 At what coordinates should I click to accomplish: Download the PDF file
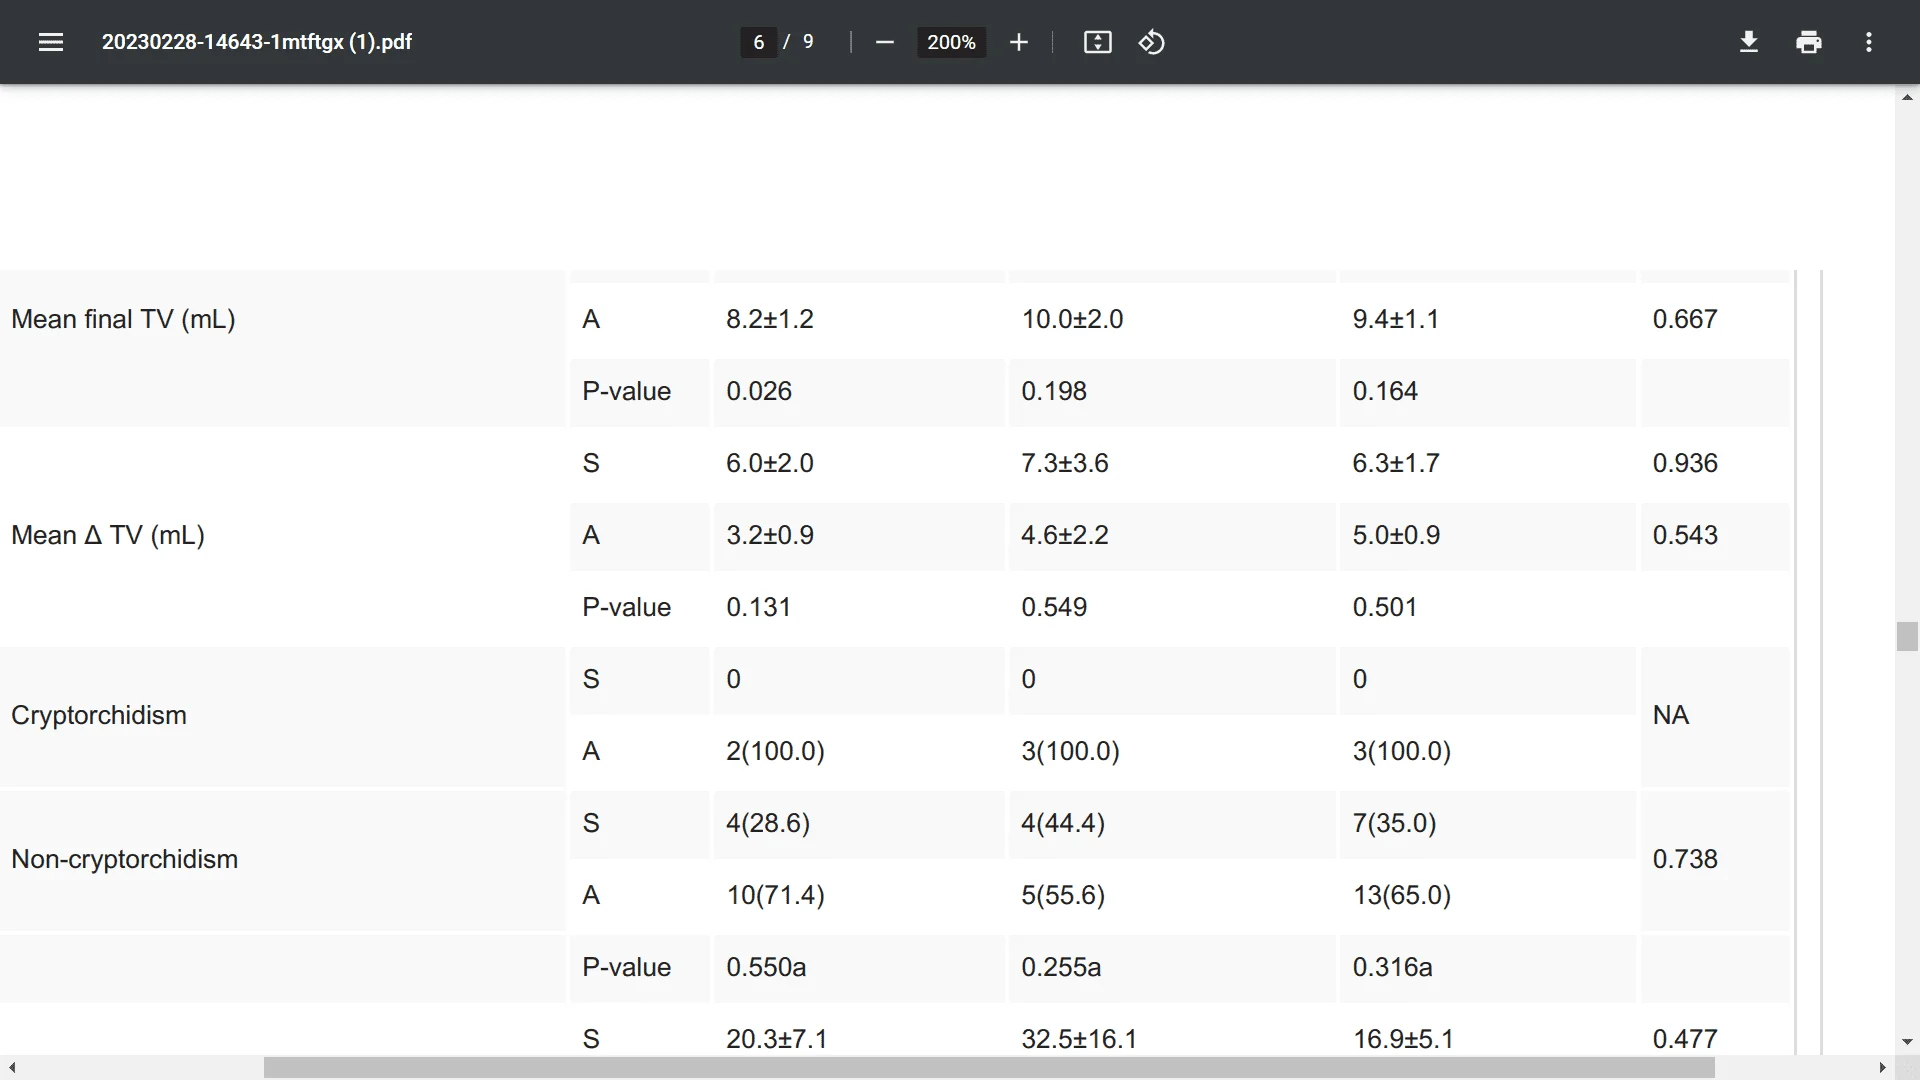[x=1749, y=42]
